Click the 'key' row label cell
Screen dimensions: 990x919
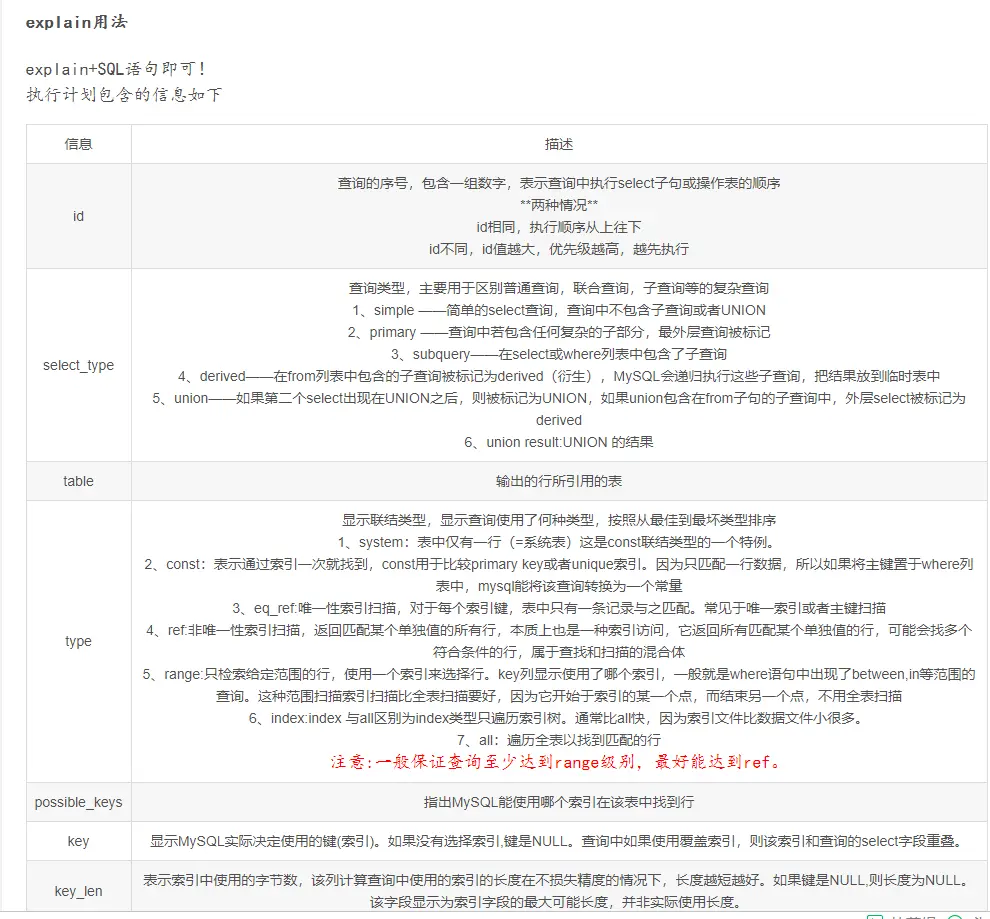[78, 841]
